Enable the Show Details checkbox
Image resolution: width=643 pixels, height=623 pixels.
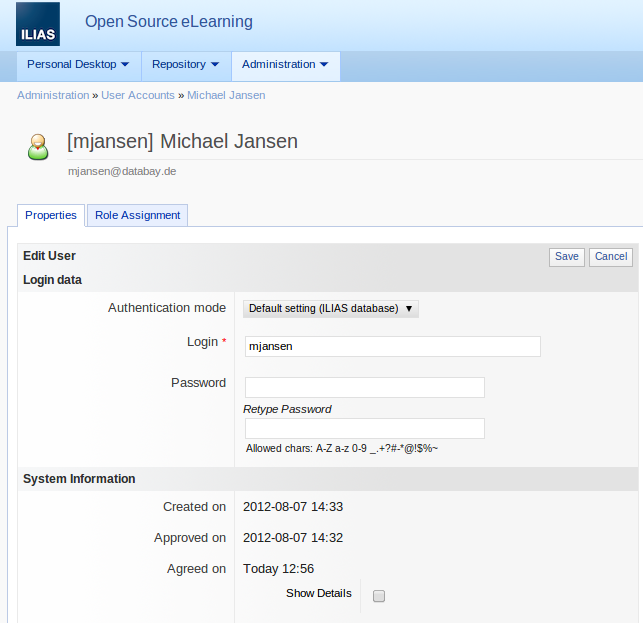[x=379, y=596]
